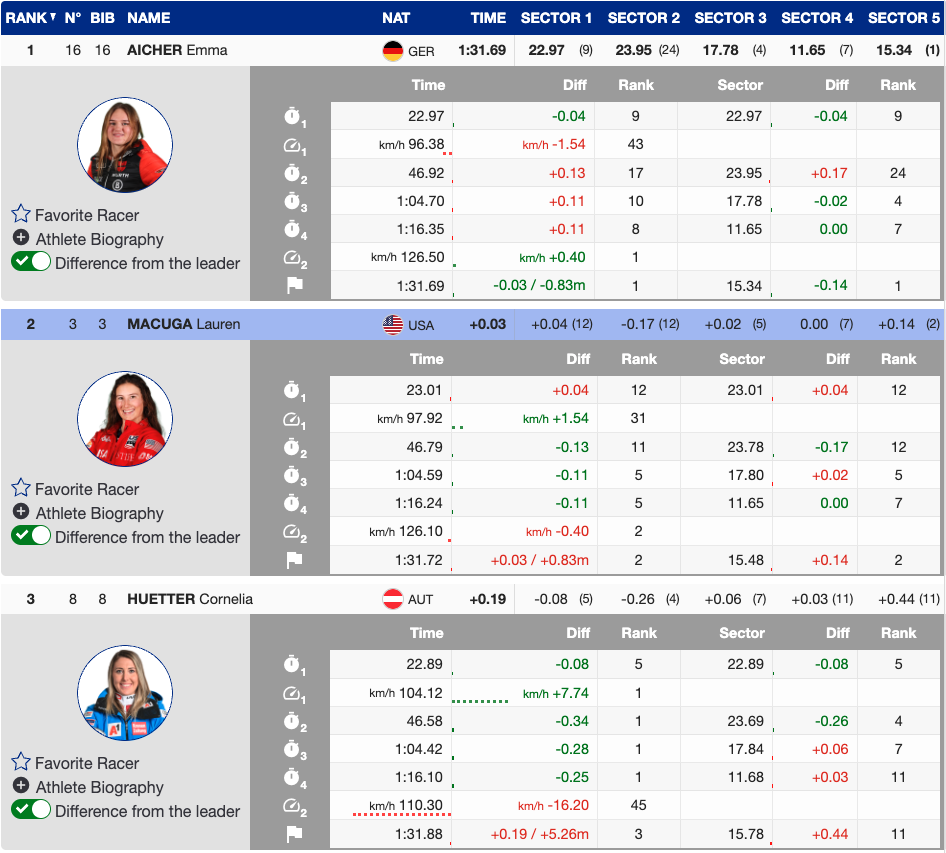
Task: Click the speedometer 1 icon in Huetter's table
Action: click(293, 693)
